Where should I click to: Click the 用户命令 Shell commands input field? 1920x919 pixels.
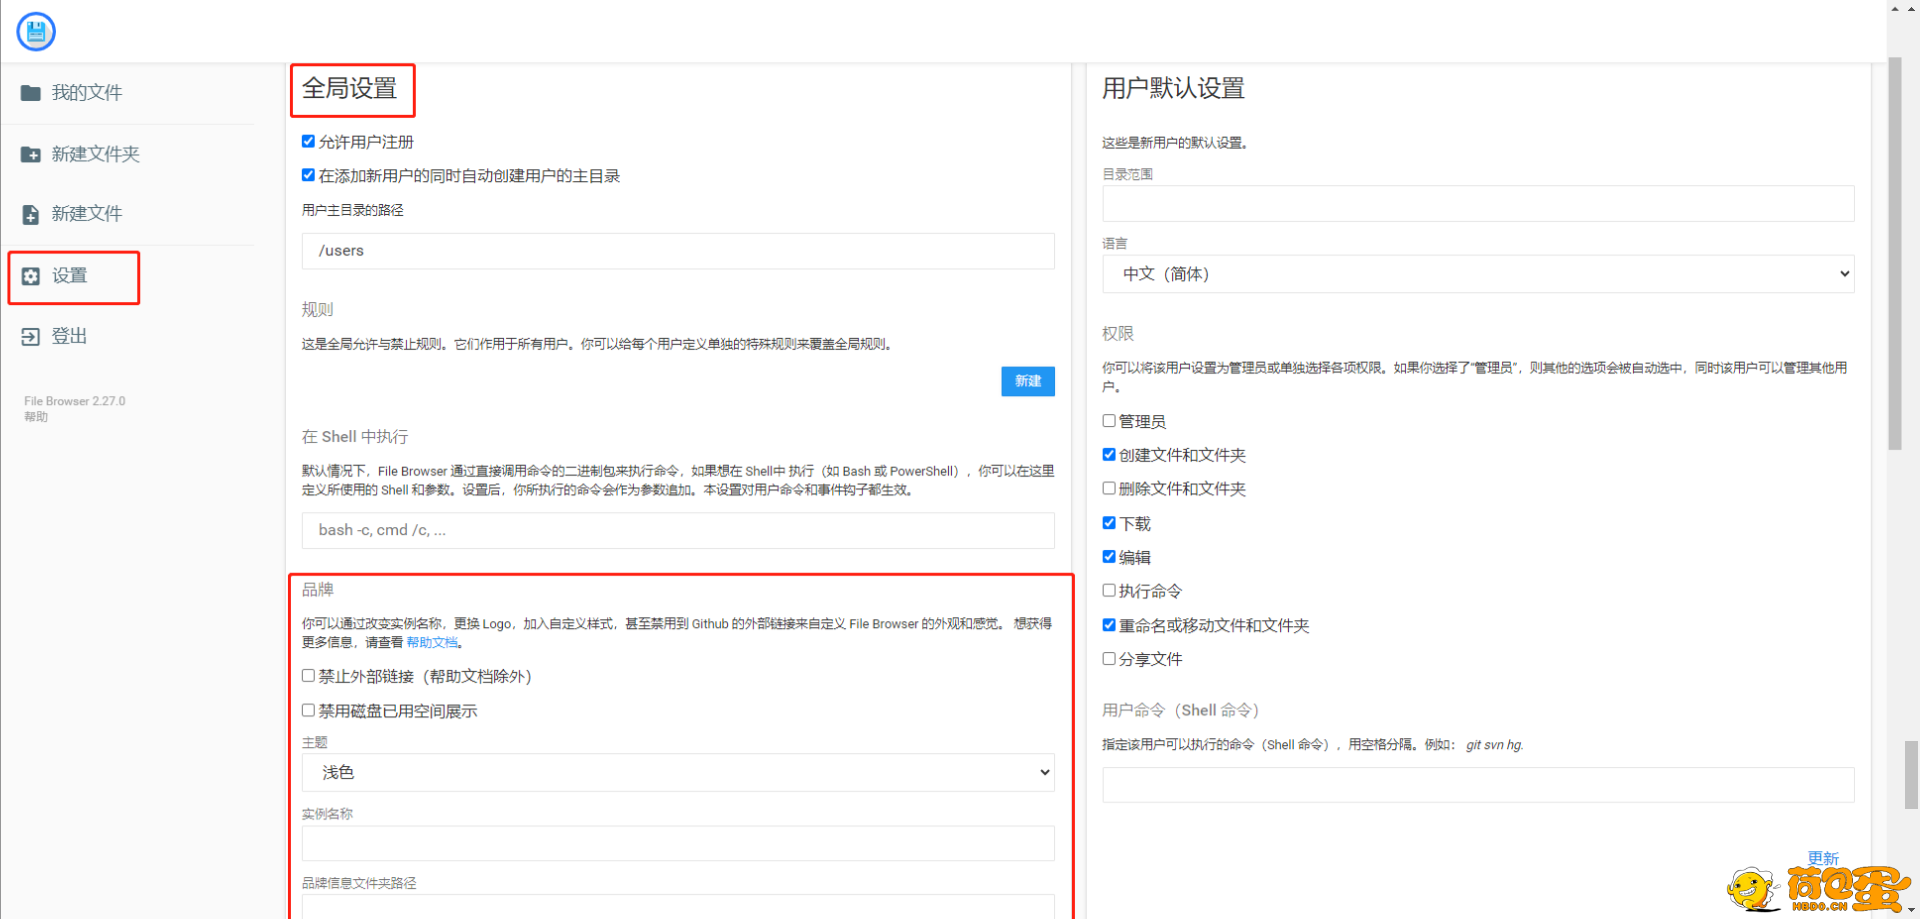1478,785
